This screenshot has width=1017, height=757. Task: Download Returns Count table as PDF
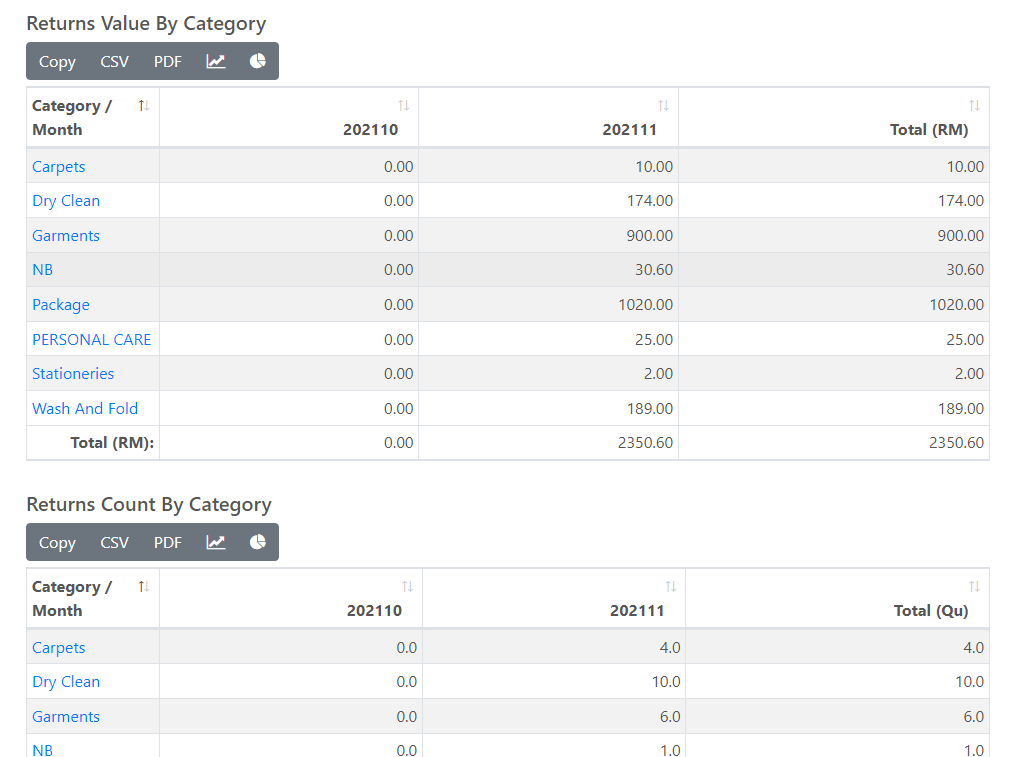[168, 542]
